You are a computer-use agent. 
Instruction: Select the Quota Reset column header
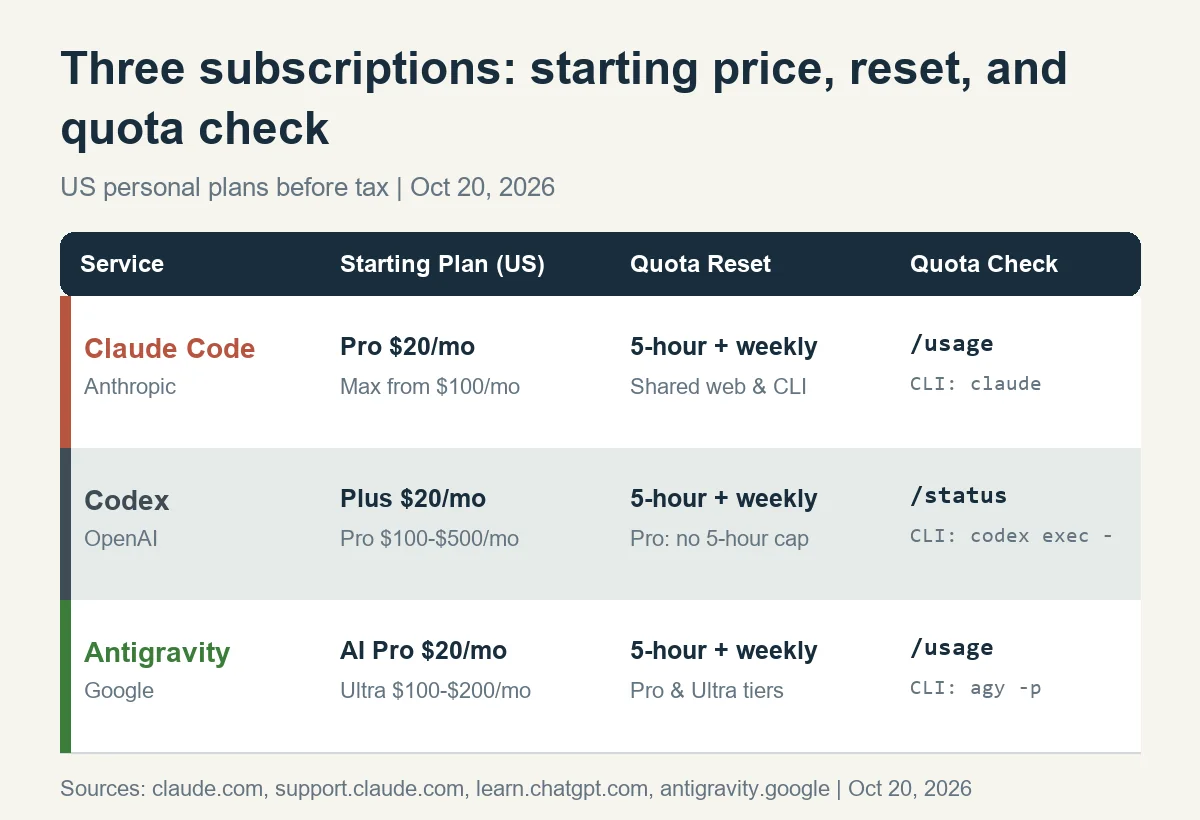point(700,264)
